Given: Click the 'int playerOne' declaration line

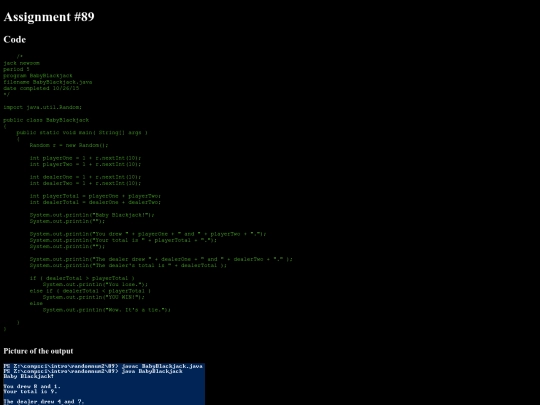Looking at the screenshot, I should [85, 158].
